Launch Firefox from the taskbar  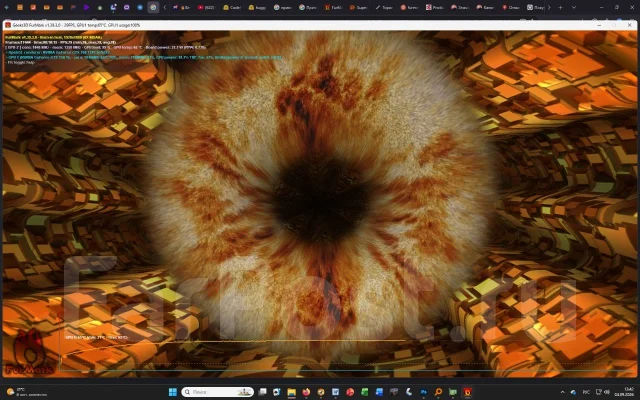point(306,392)
